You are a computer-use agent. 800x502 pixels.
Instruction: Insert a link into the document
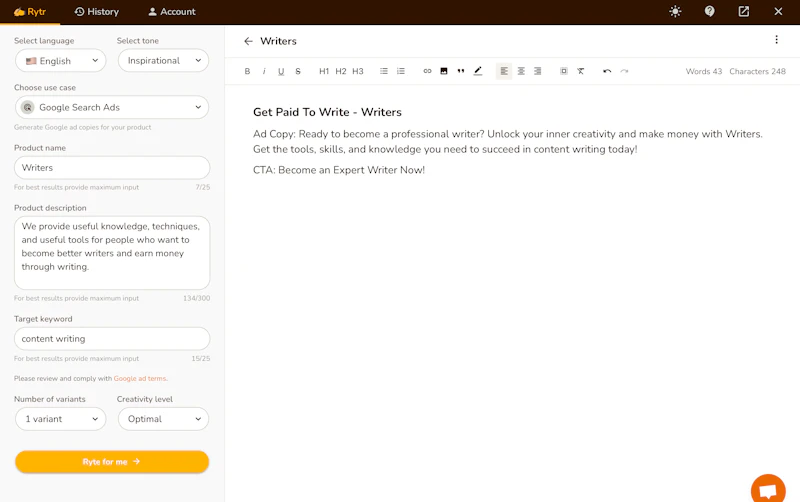[x=427, y=71]
